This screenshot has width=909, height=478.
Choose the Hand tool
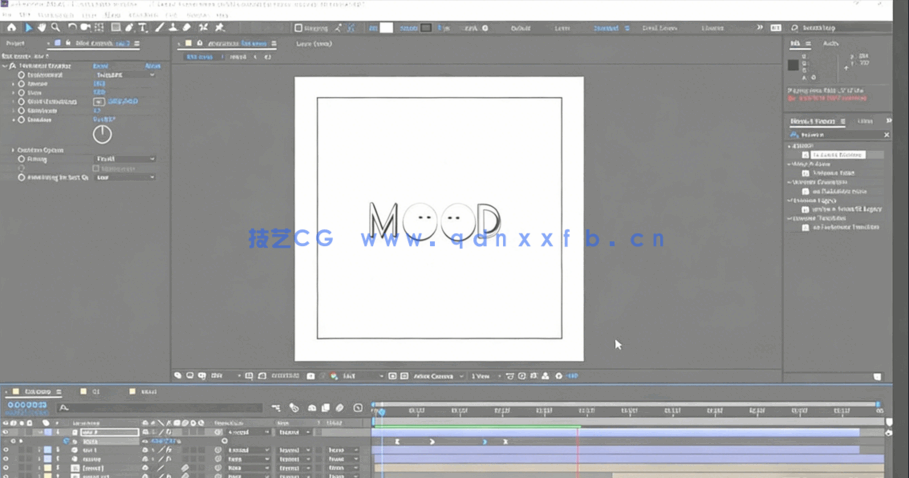[41, 28]
